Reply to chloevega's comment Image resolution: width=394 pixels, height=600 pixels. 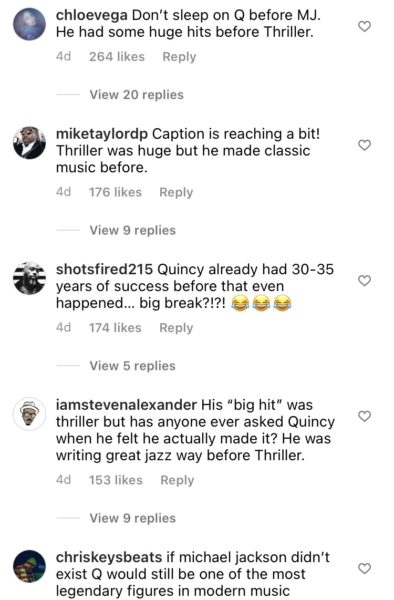179,57
